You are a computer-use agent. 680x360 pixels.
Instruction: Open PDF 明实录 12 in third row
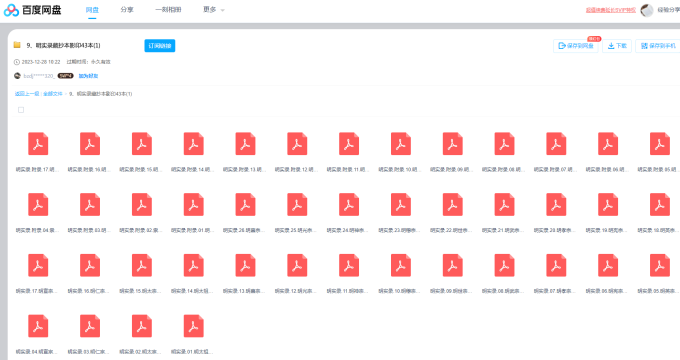pyautogui.click(x=297, y=265)
